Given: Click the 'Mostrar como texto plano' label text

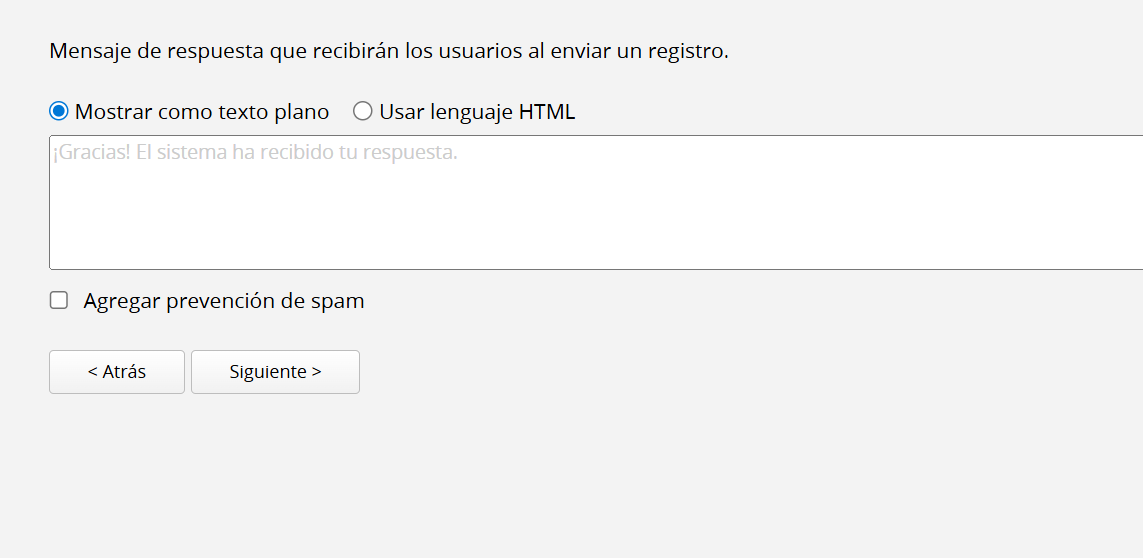Looking at the screenshot, I should click(x=202, y=112).
